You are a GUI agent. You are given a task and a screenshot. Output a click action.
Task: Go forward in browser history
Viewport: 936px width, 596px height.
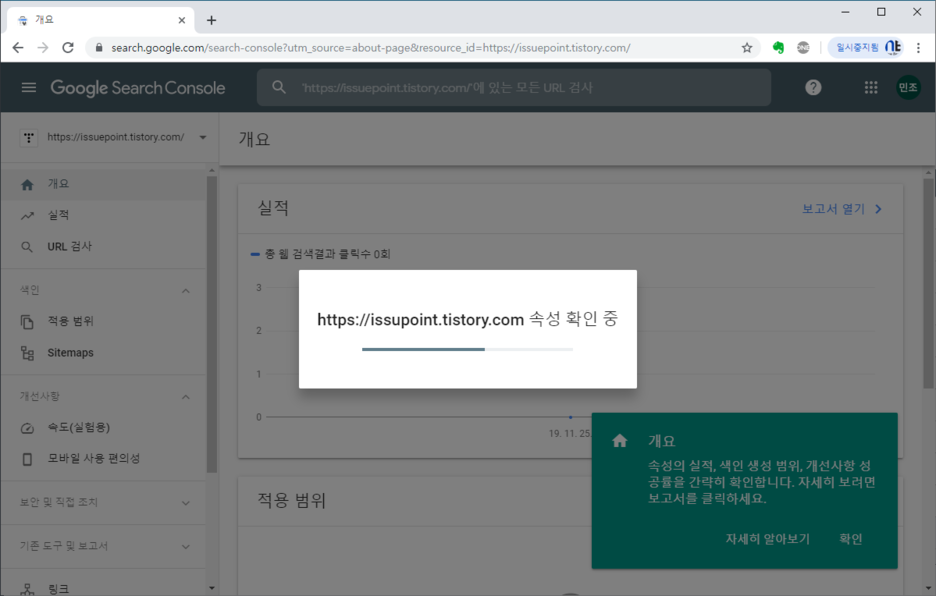coord(43,48)
